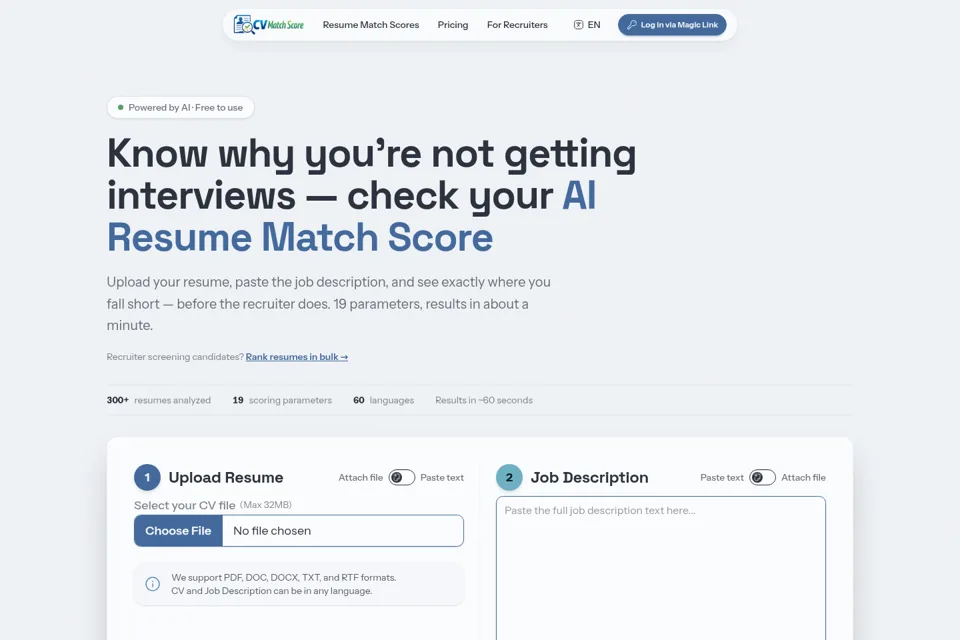Click the supported formats note text

(x=283, y=584)
